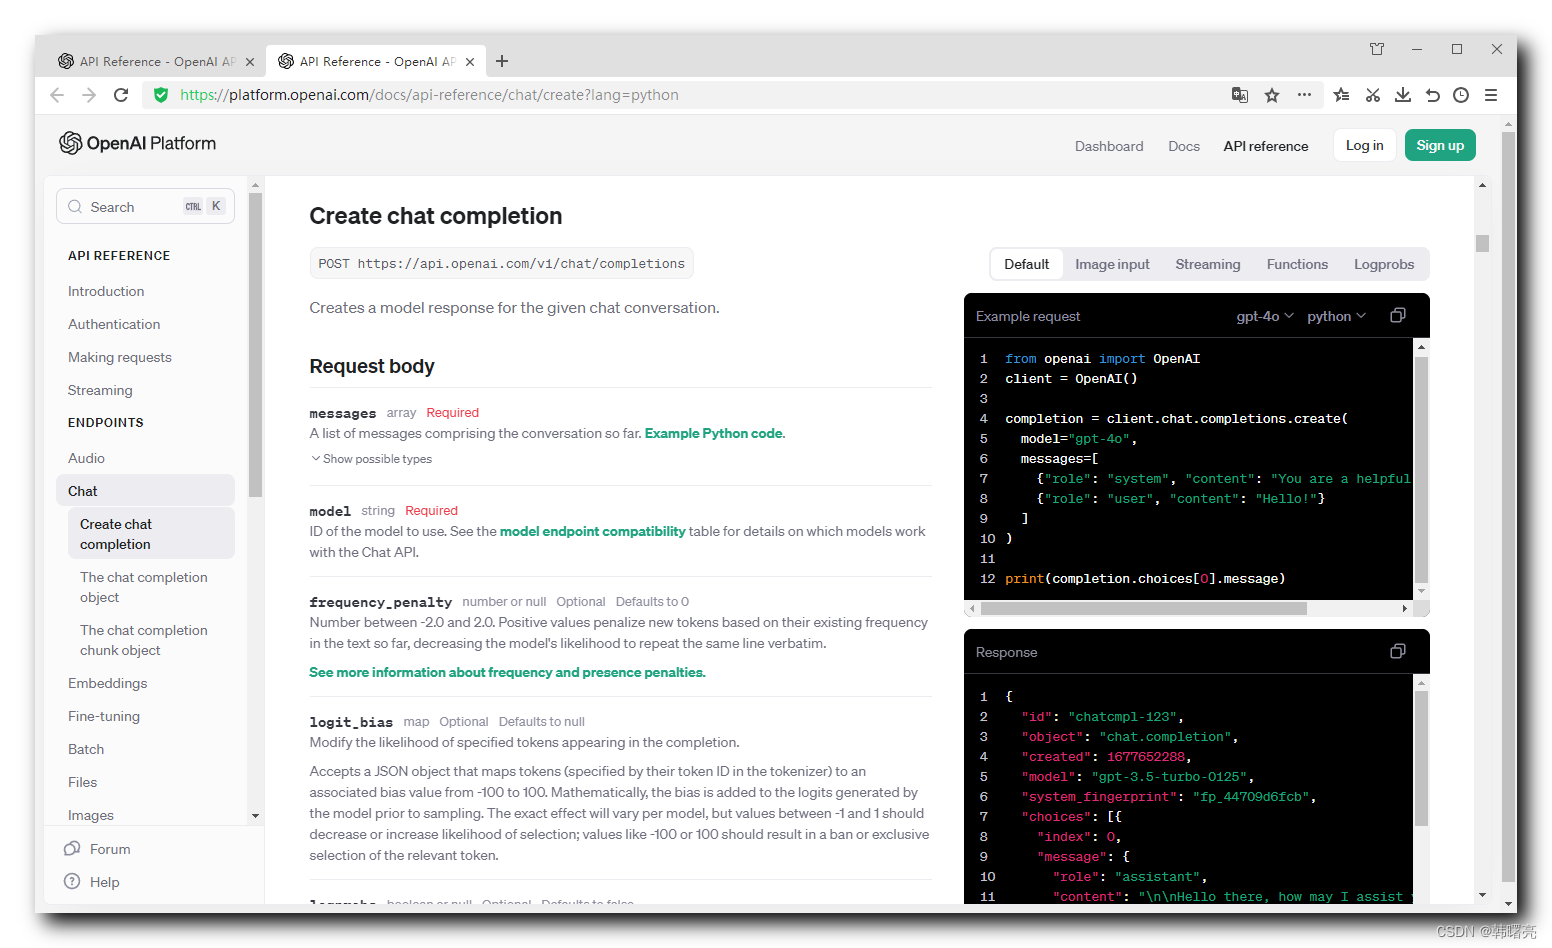
Task: Open the browser hamburger menu
Action: coord(1491,95)
